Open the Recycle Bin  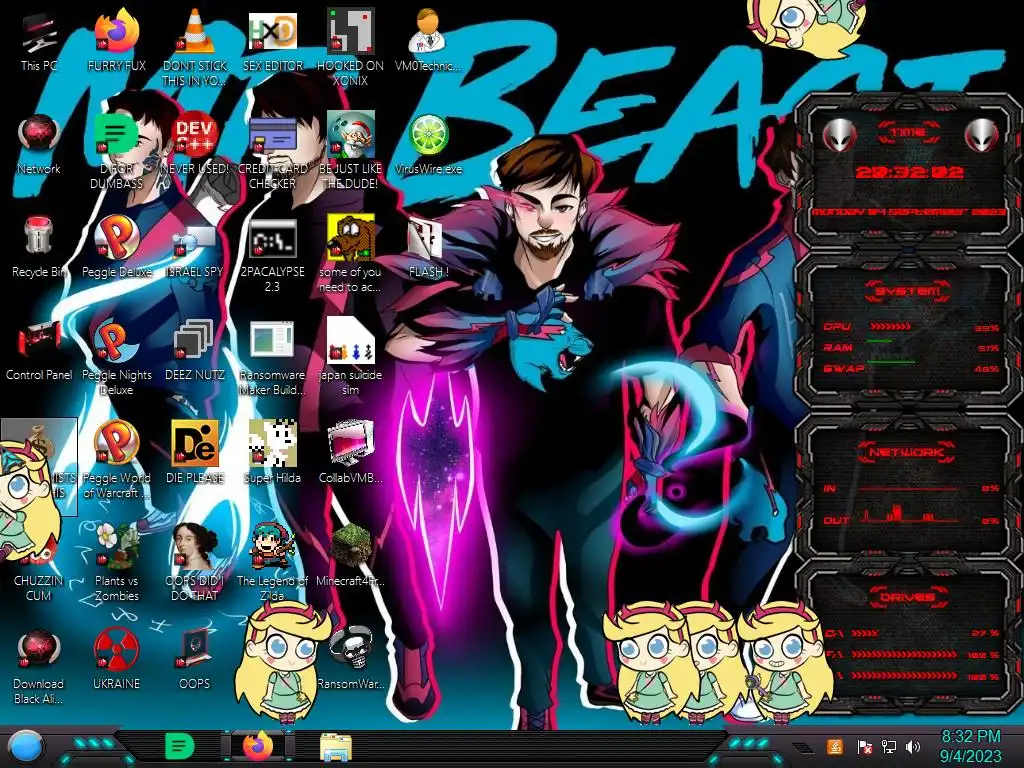click(x=39, y=248)
